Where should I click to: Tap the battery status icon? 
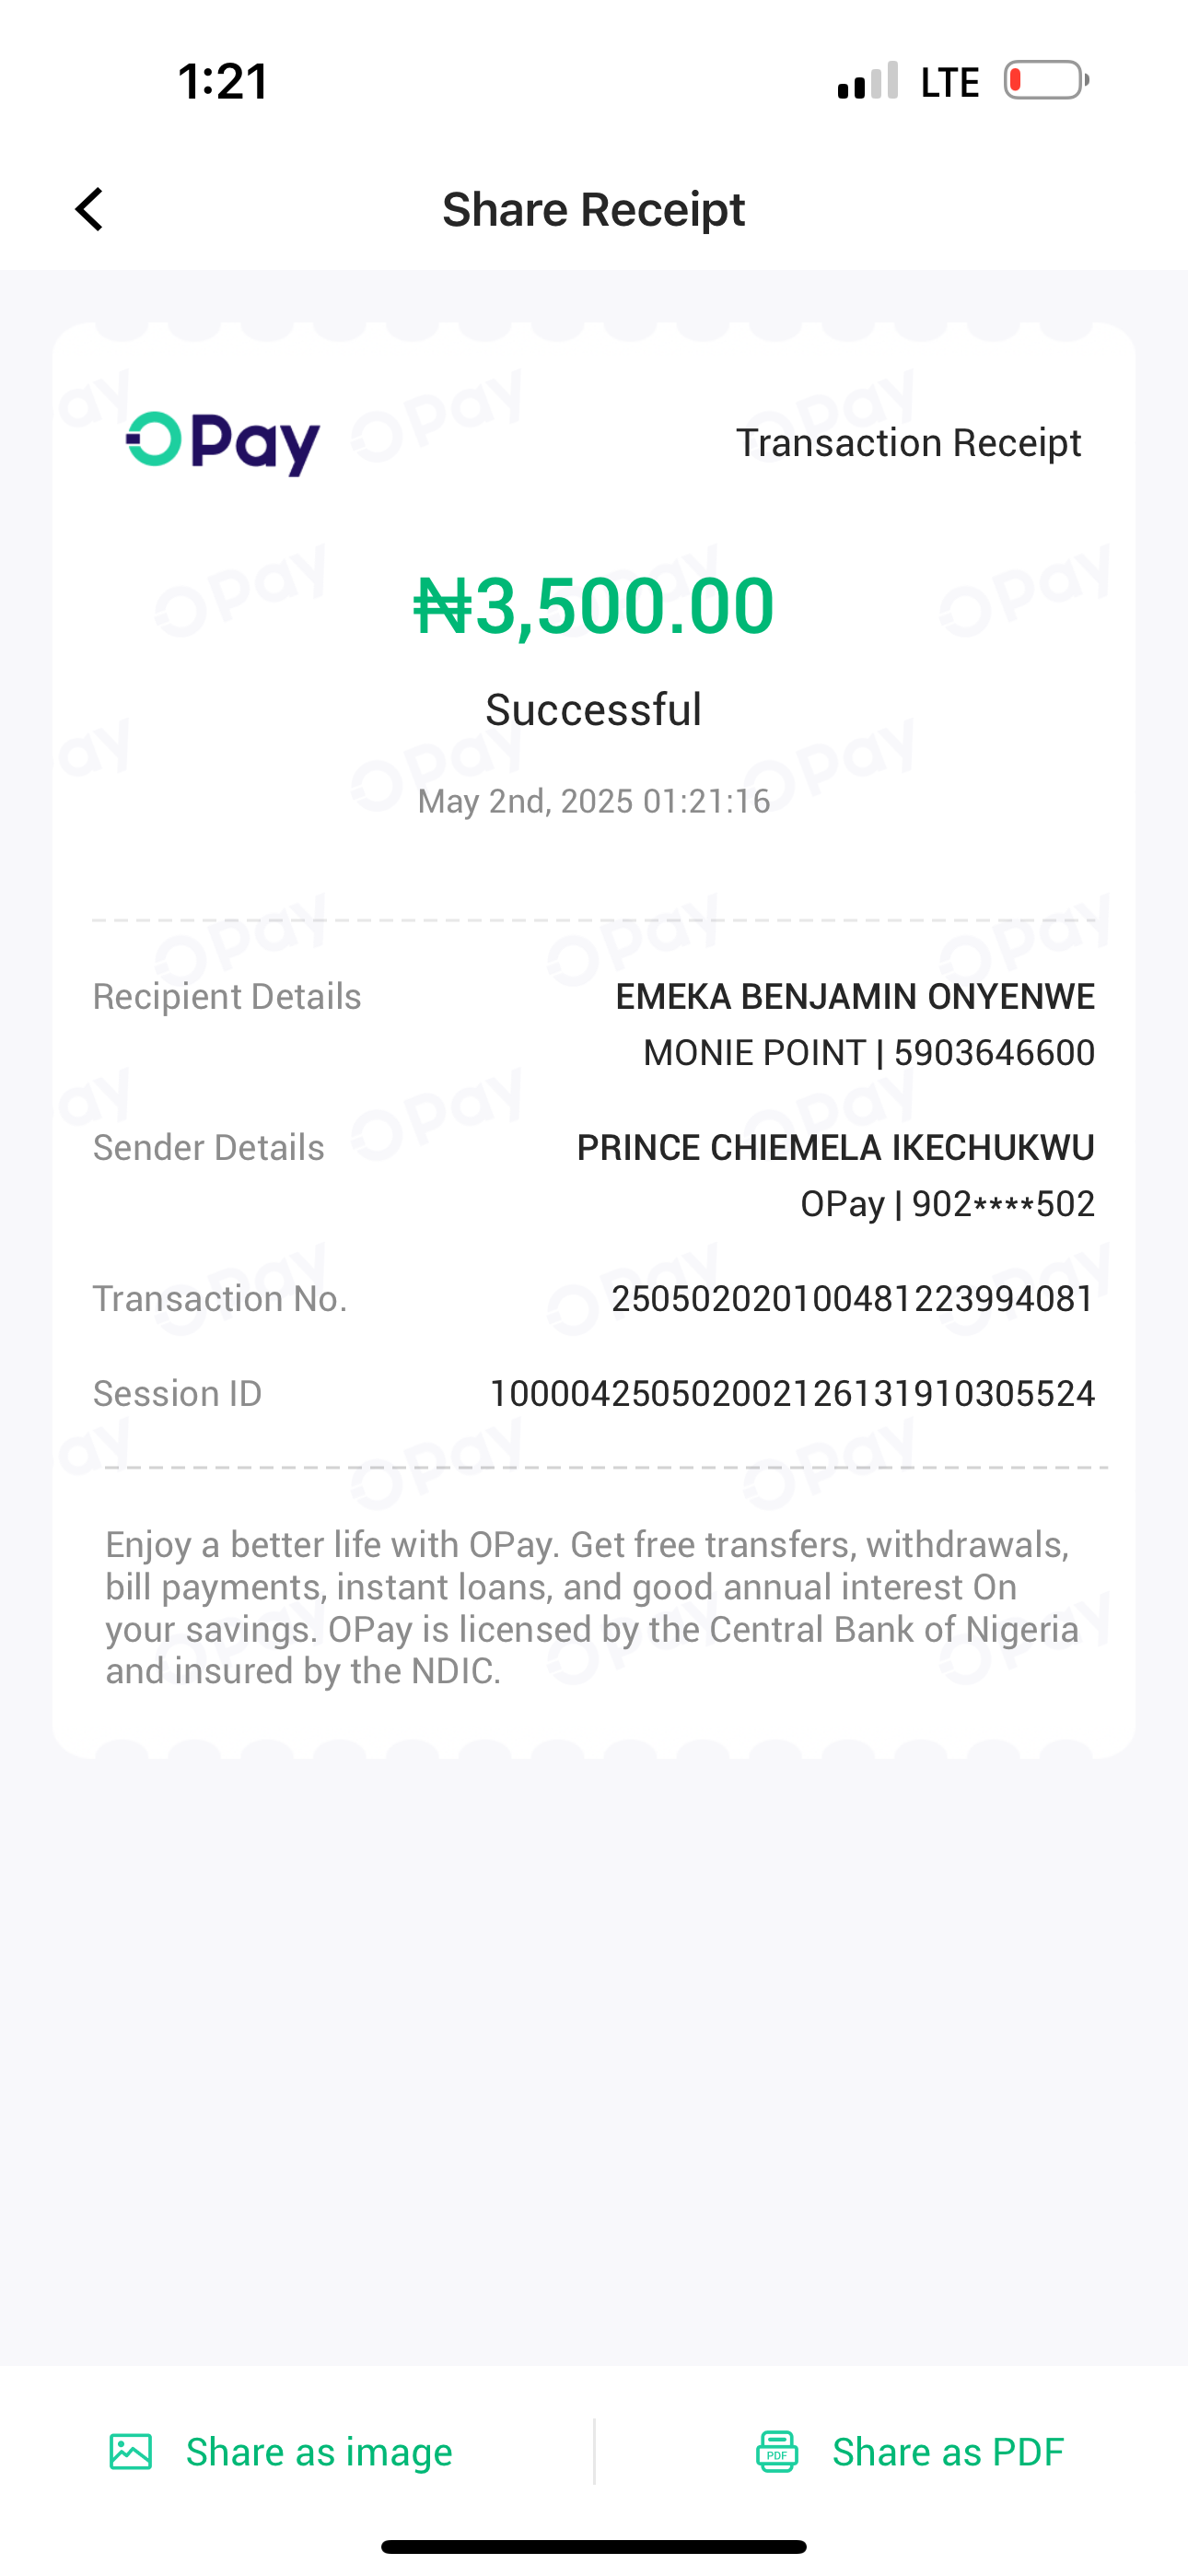point(1046,81)
